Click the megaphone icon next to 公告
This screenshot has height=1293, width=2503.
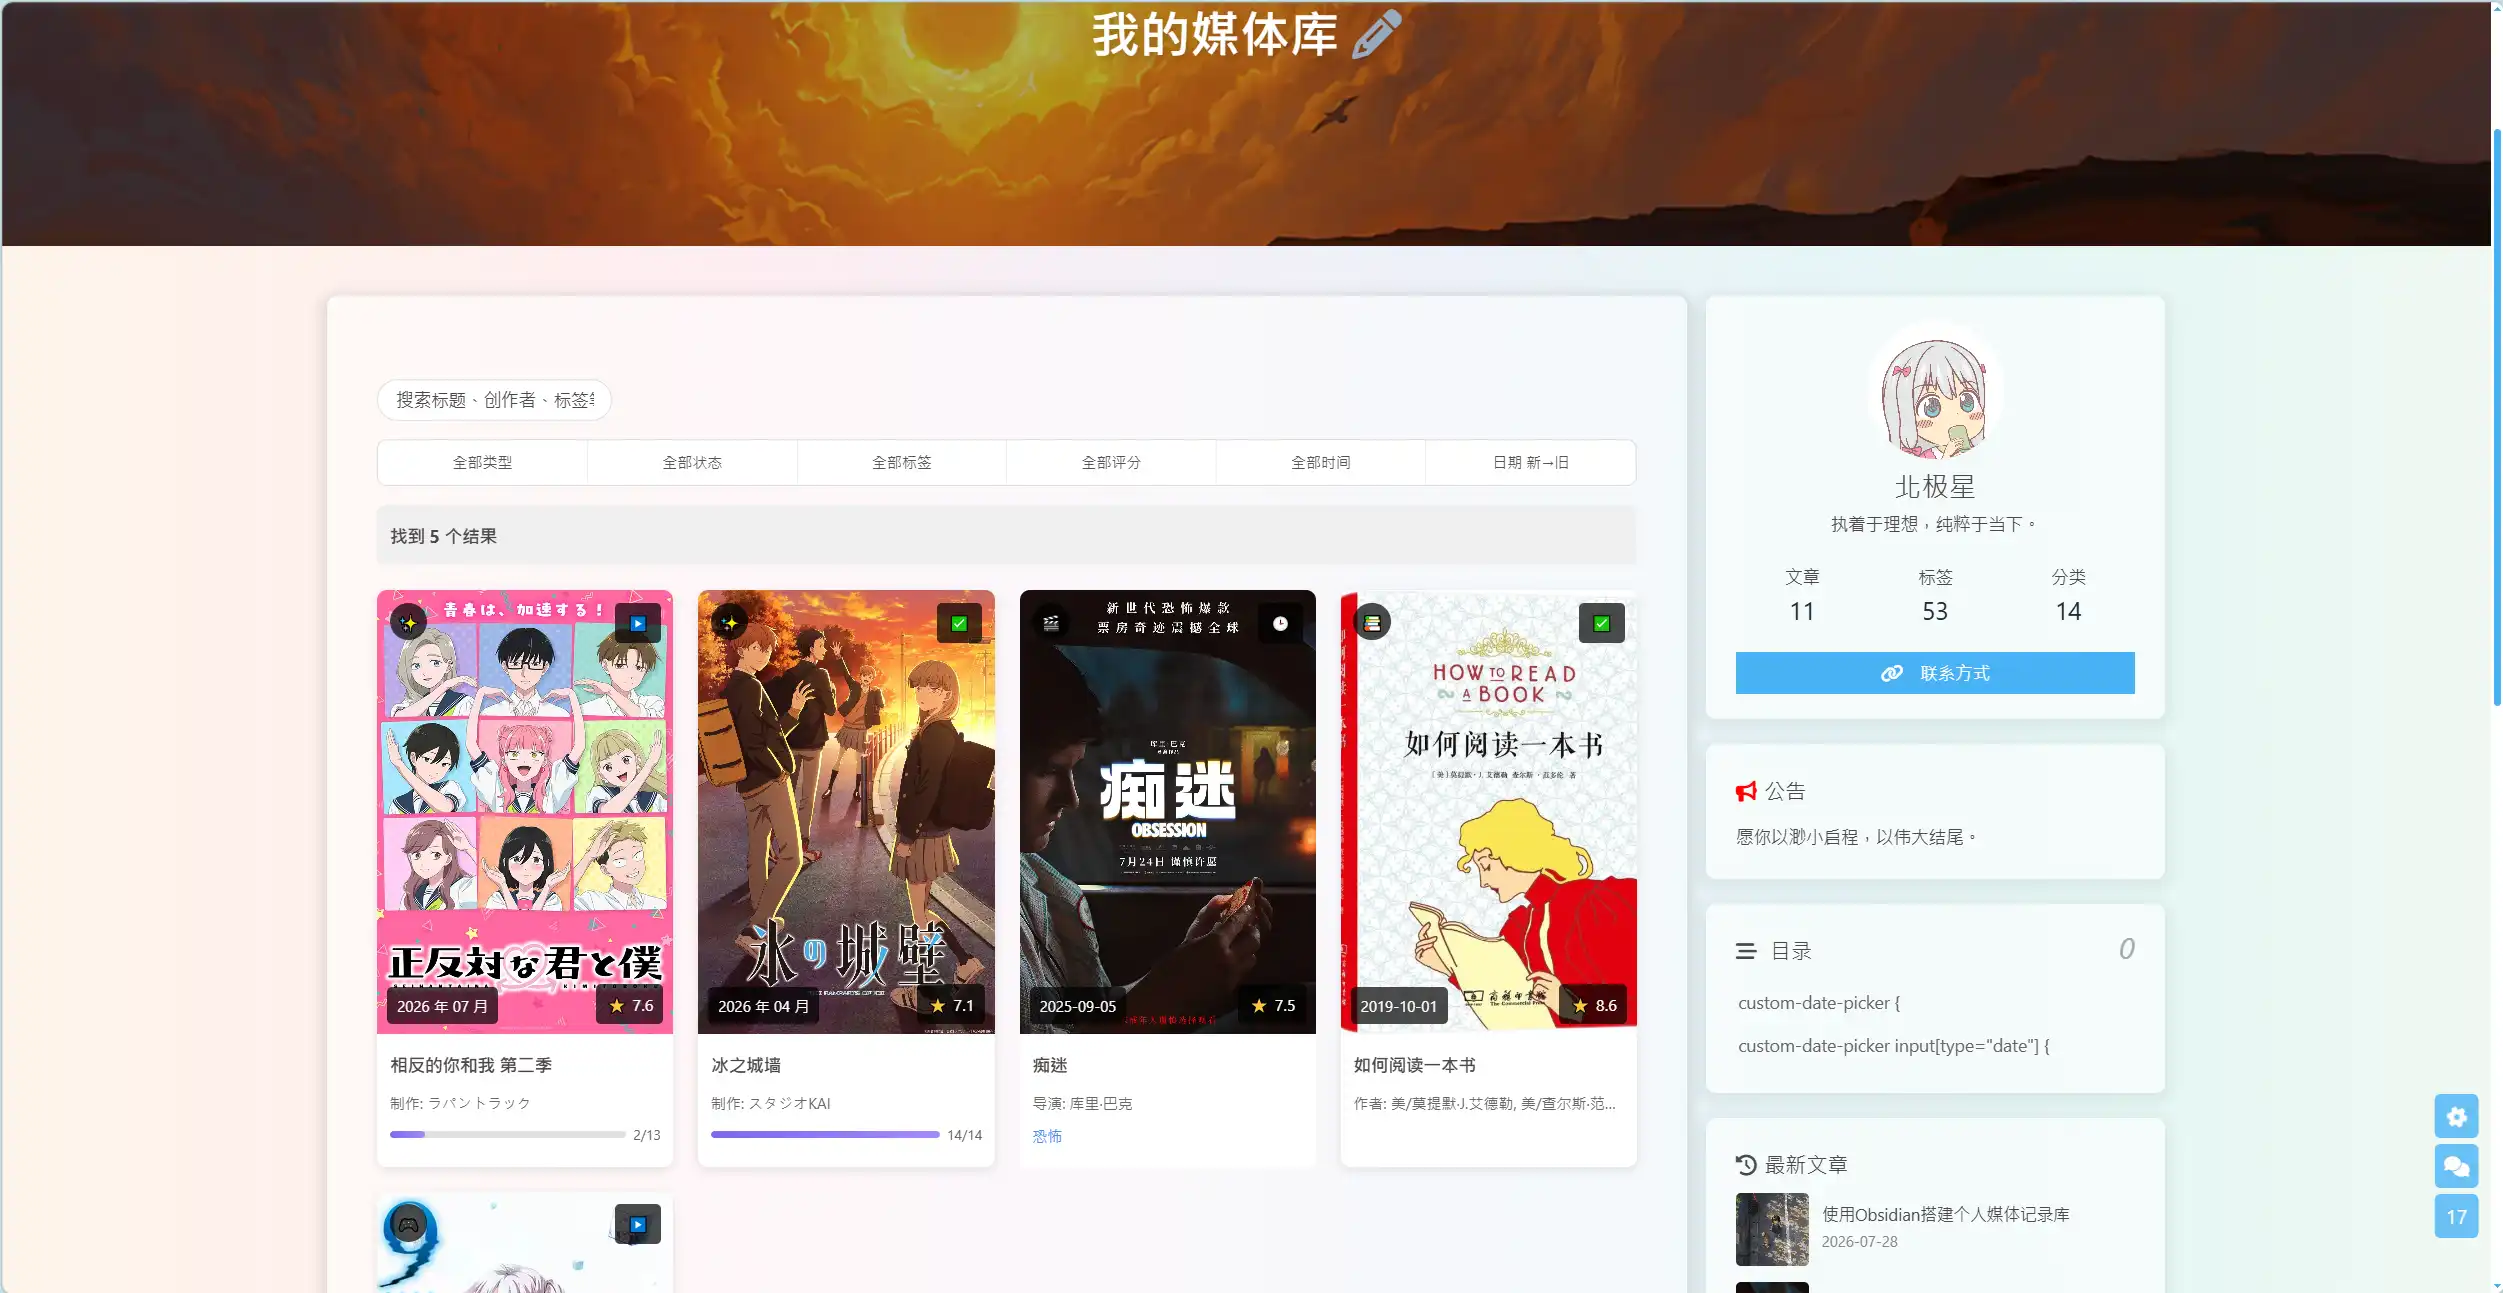pos(1746,792)
